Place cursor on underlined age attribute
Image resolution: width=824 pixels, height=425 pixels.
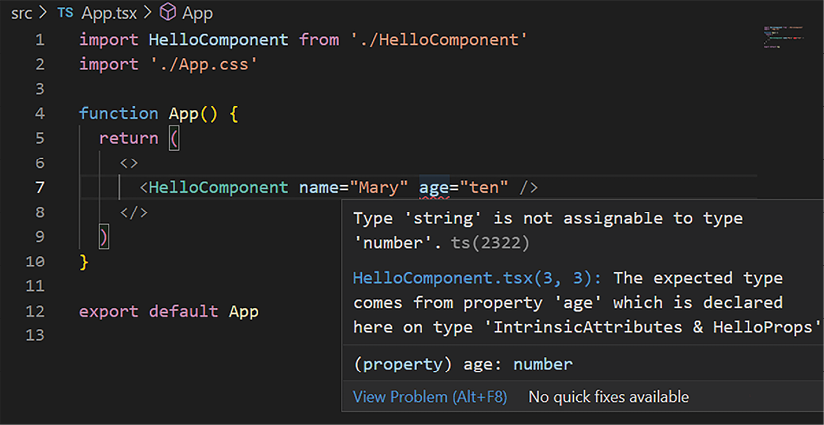click(434, 188)
